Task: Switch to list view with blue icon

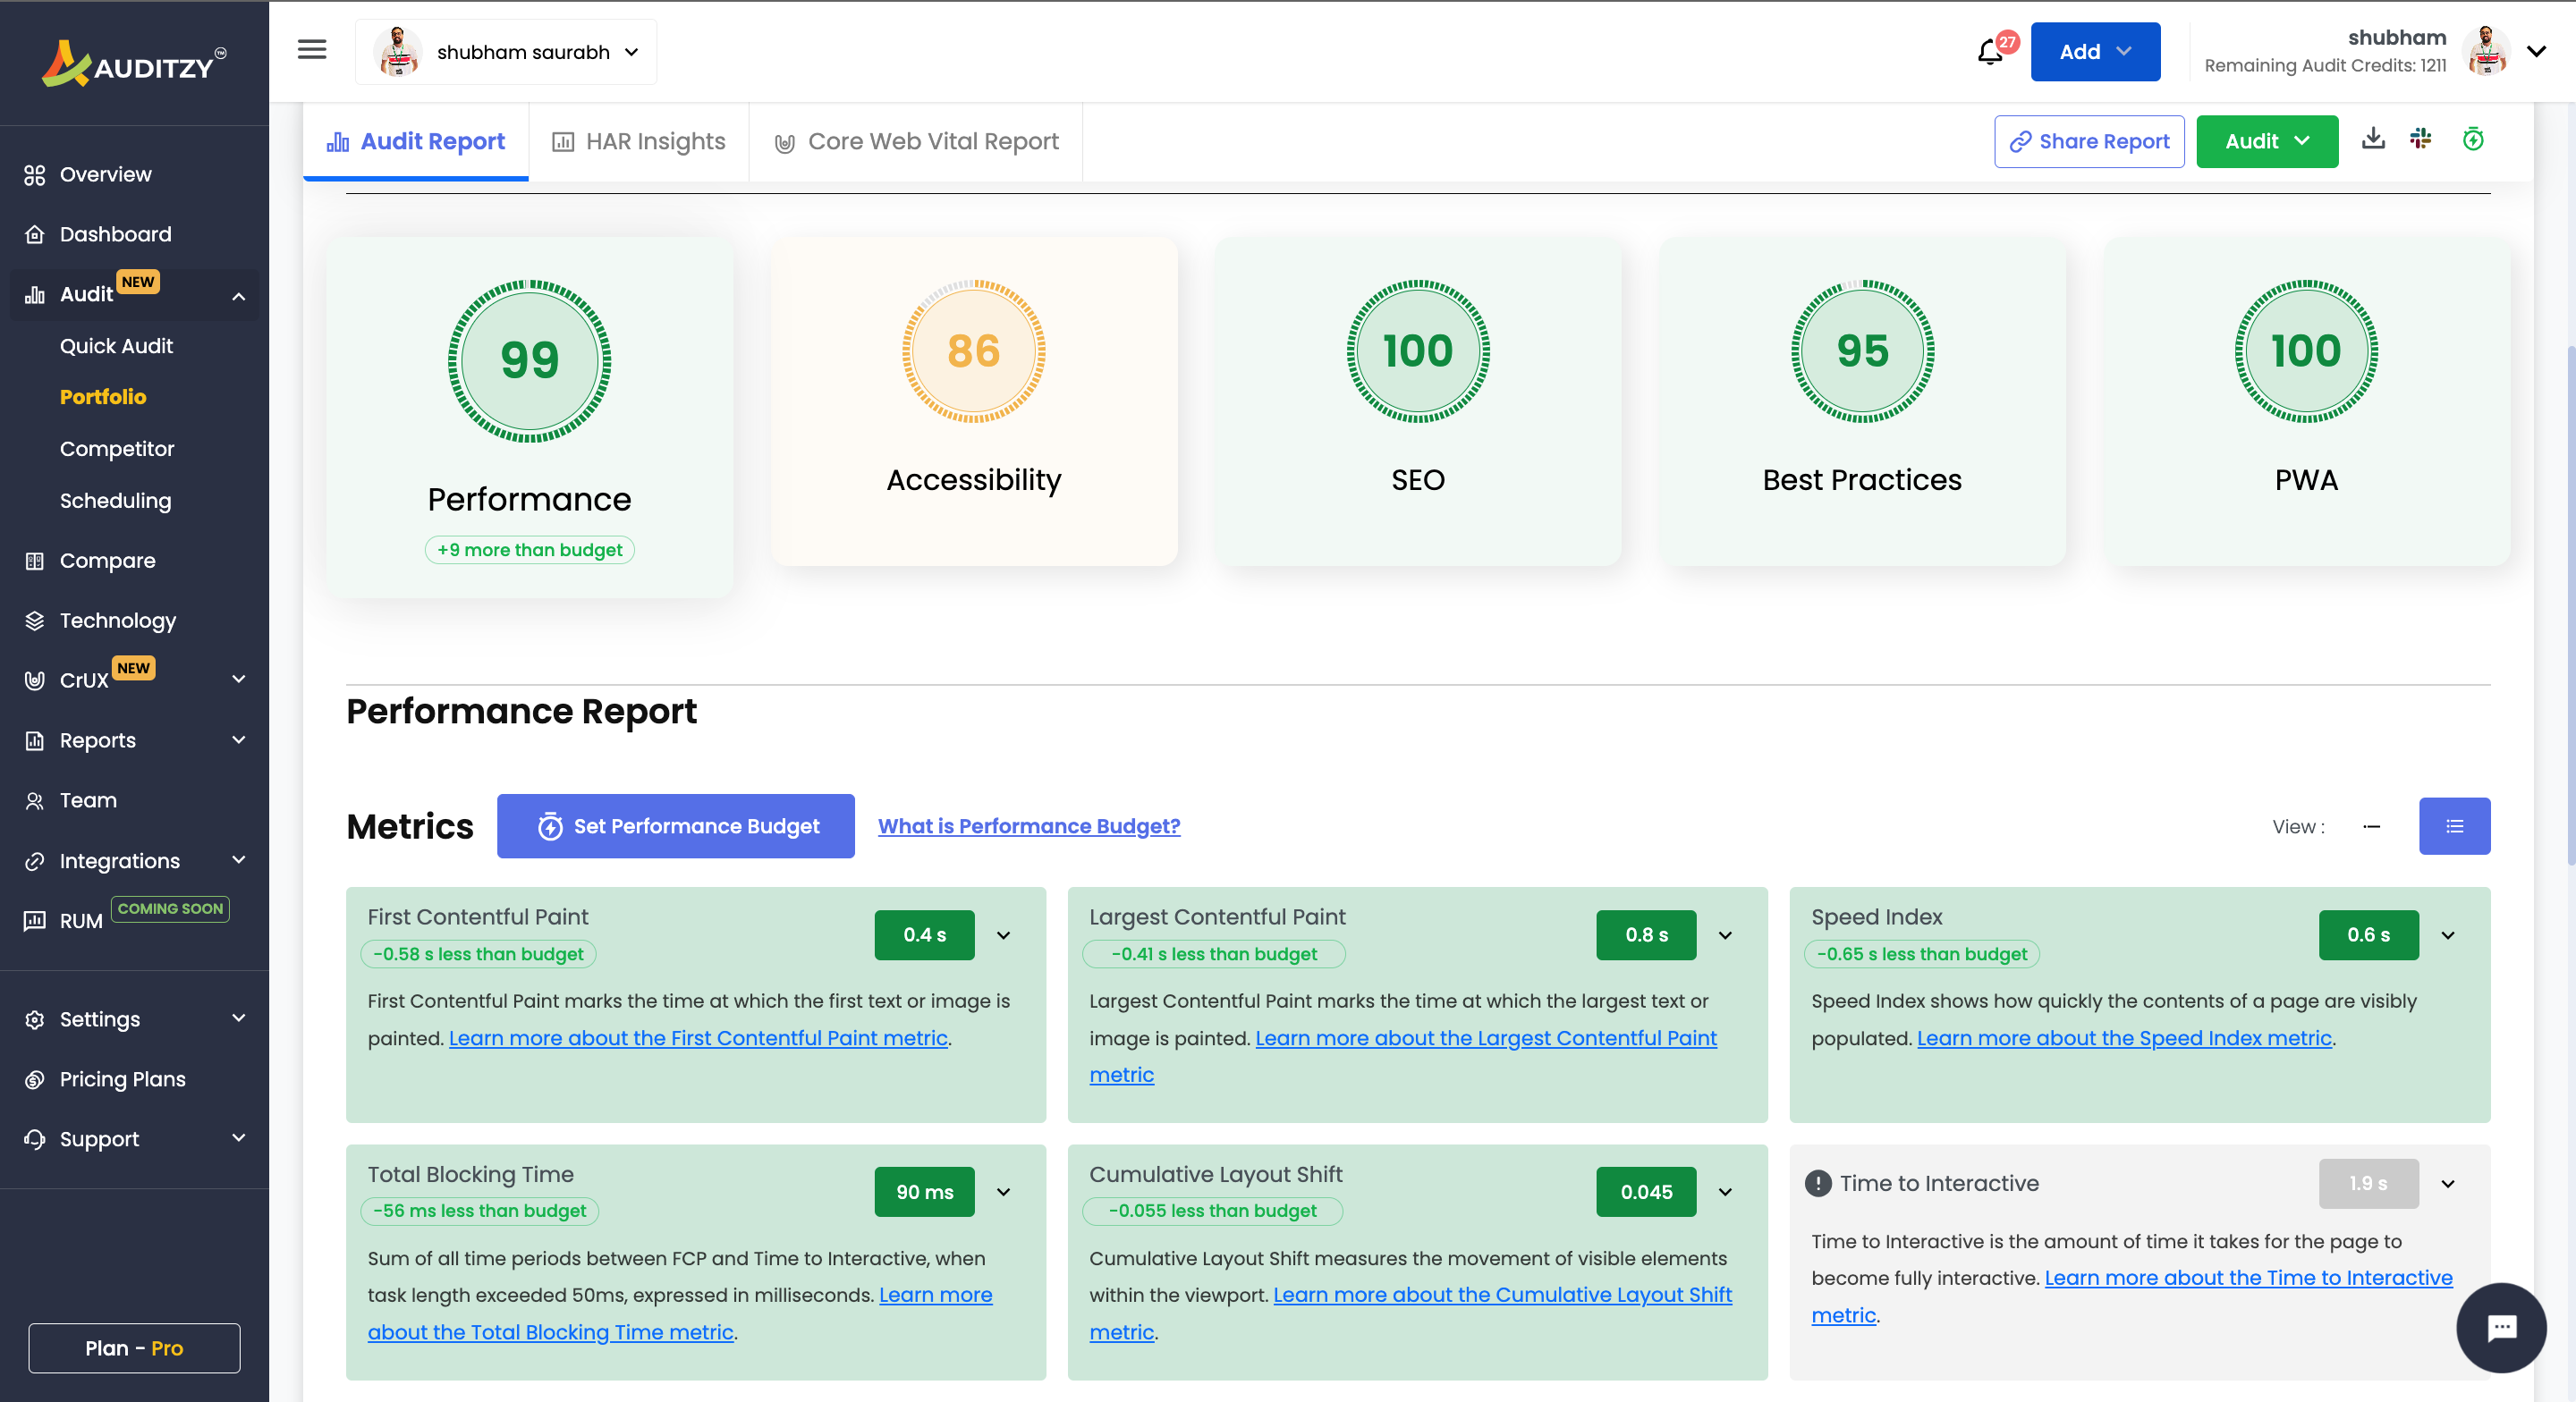Action: (x=2454, y=826)
